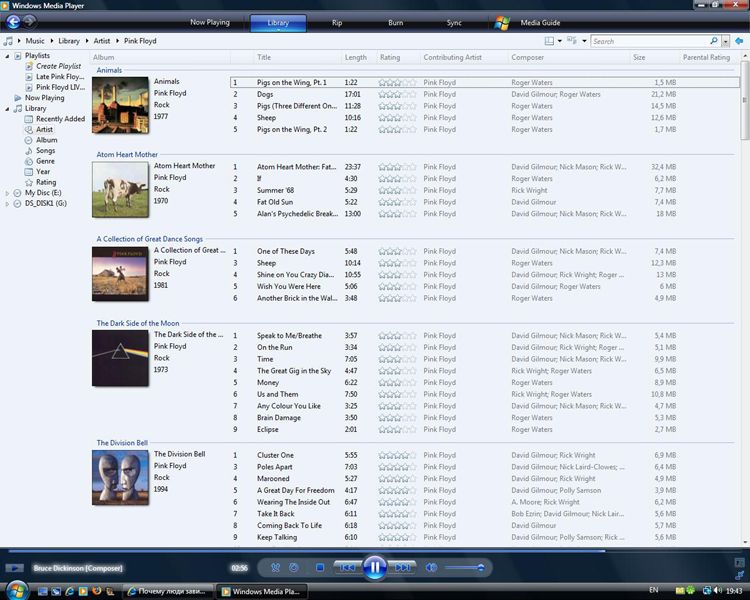The image size is (750, 600).
Task: Select The Dark Side of the Moon cover
Action: pos(120,358)
